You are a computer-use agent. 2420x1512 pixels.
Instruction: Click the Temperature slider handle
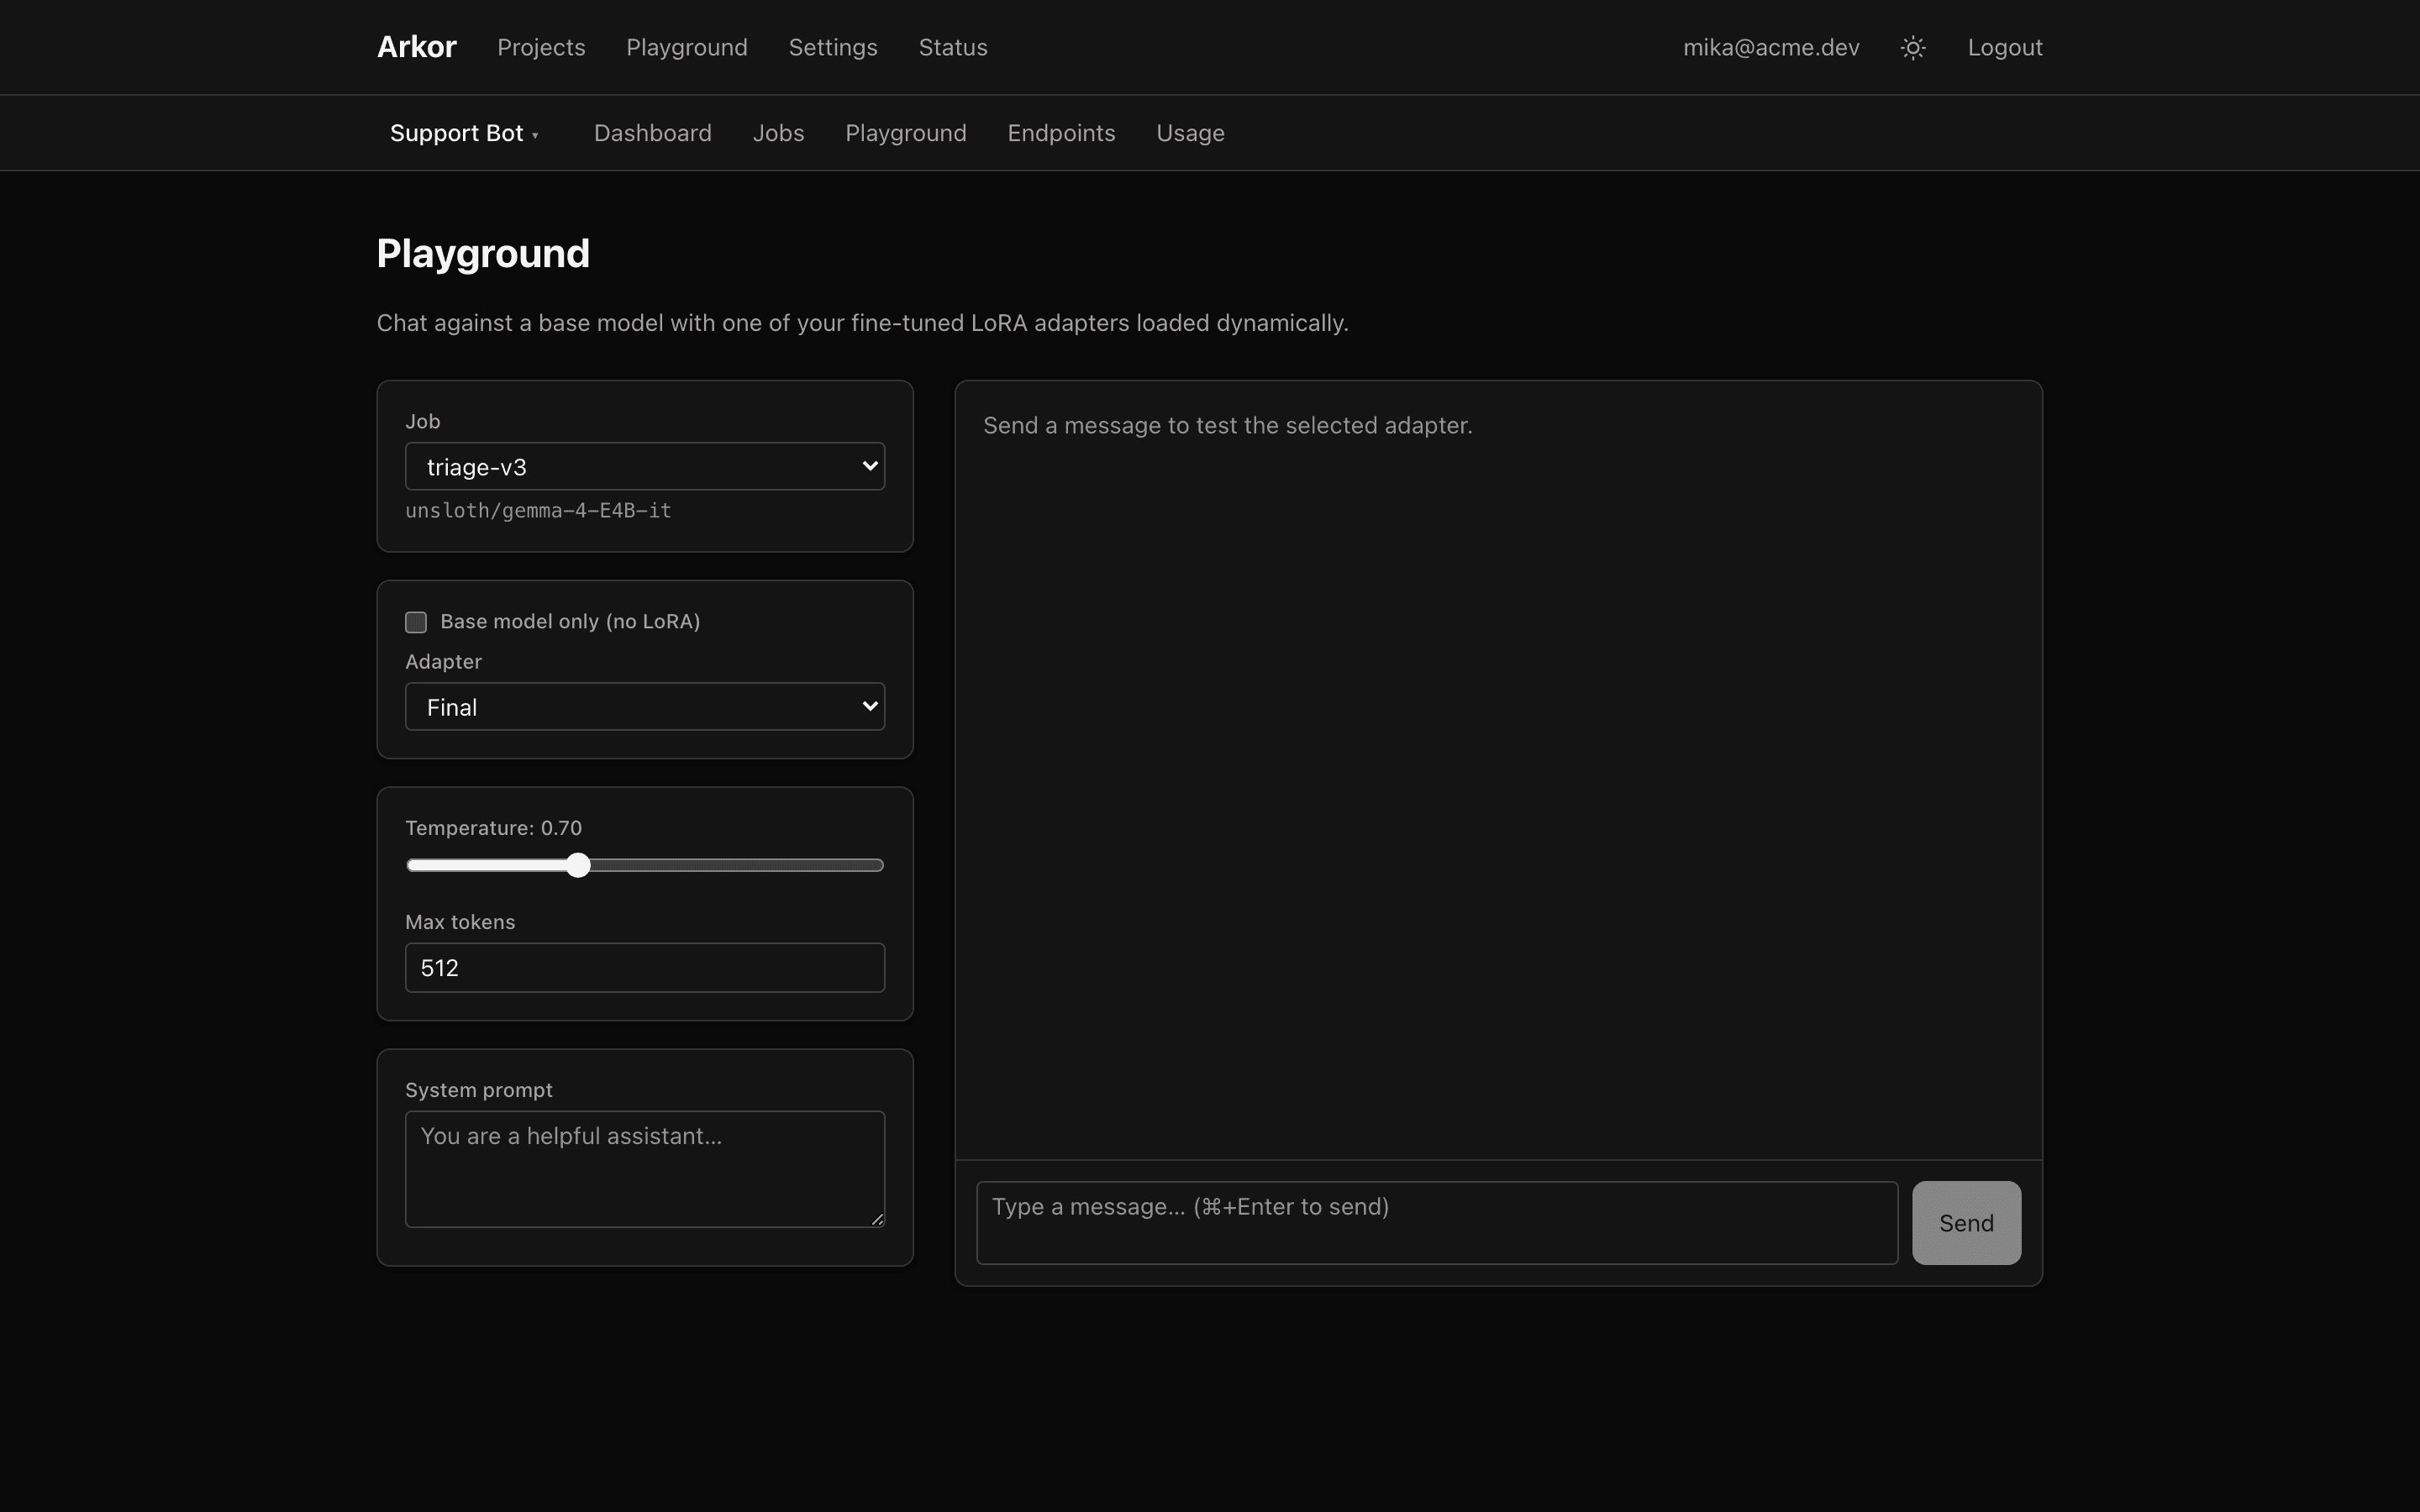pos(578,865)
